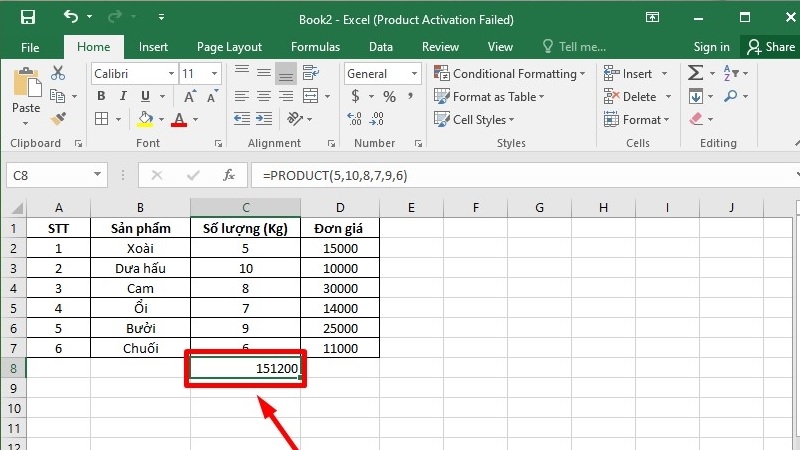The height and width of the screenshot is (450, 800).
Task: Open the font size 11 dropdown
Action: point(215,73)
